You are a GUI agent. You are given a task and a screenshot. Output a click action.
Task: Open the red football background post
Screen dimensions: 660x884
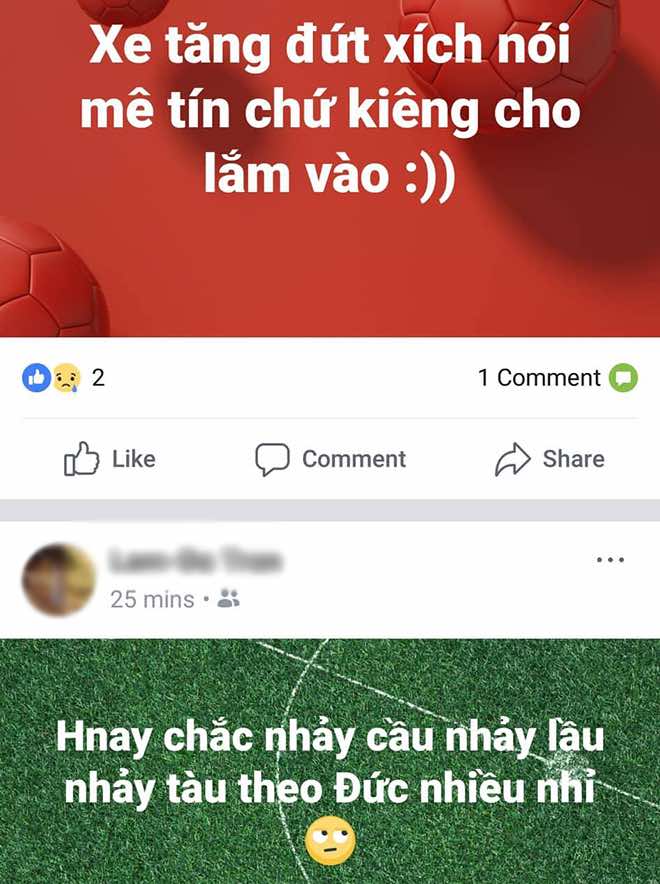click(330, 169)
